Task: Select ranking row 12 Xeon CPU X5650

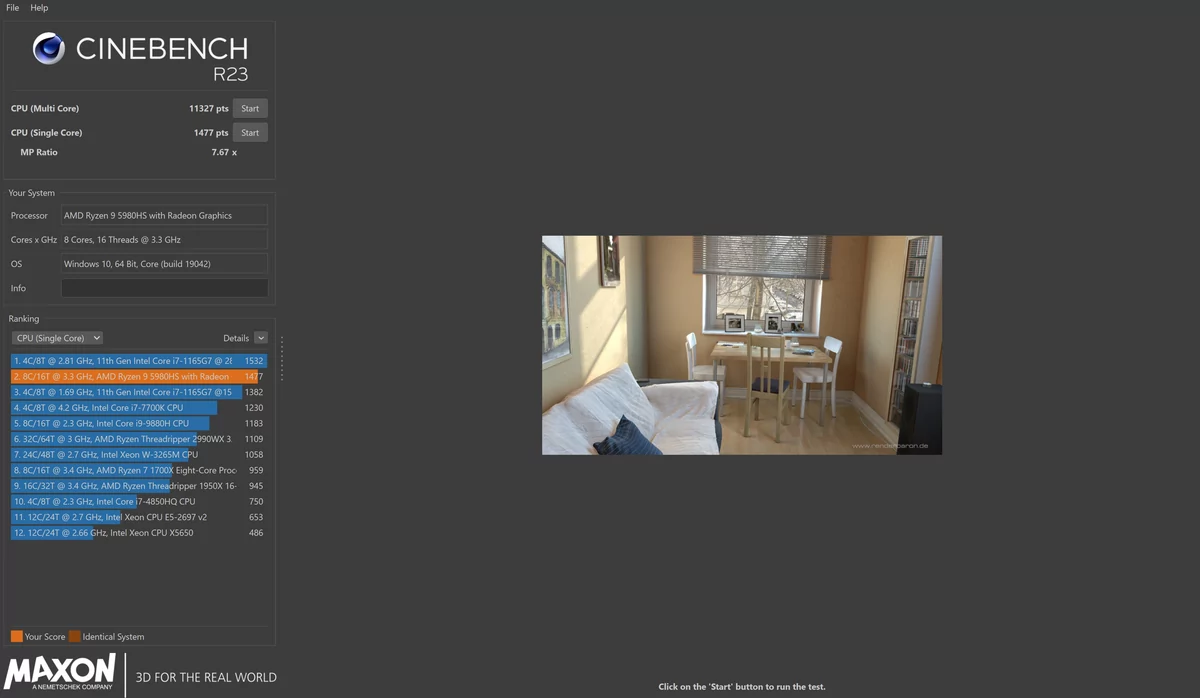Action: click(139, 533)
